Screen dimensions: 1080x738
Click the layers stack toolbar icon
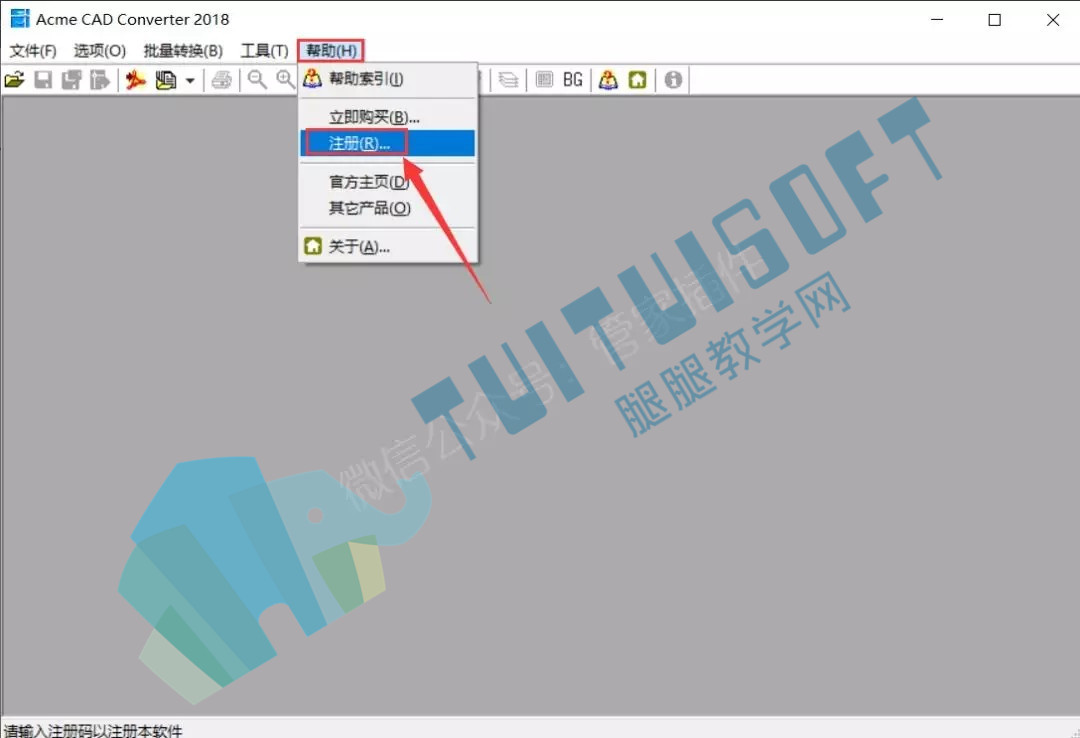[508, 80]
